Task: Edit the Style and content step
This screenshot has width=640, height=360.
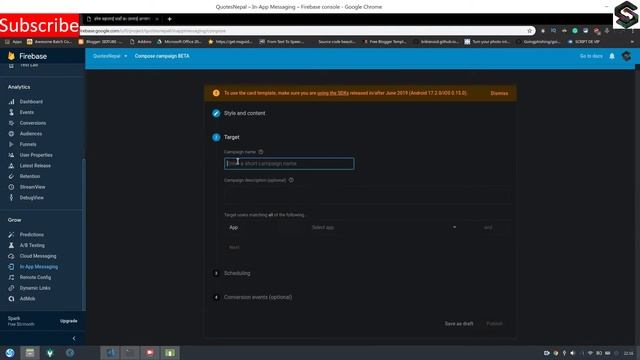Action: [216, 113]
